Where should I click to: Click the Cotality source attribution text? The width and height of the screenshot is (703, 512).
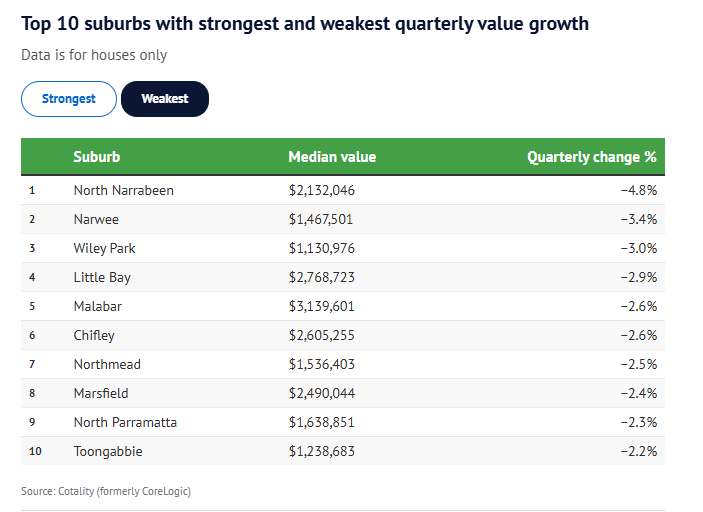coord(106,491)
